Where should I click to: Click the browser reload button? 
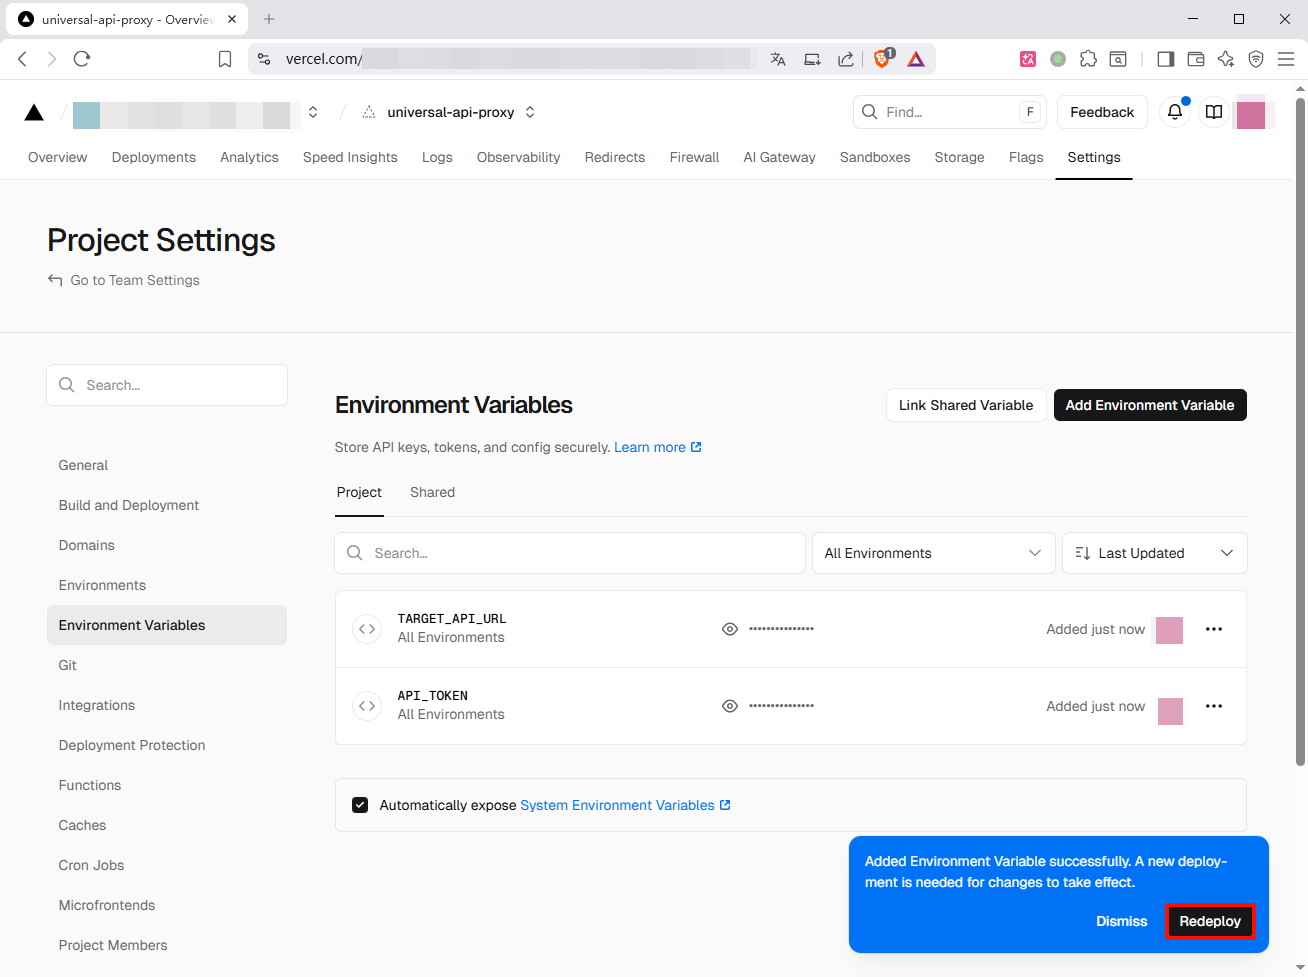pyautogui.click(x=82, y=59)
